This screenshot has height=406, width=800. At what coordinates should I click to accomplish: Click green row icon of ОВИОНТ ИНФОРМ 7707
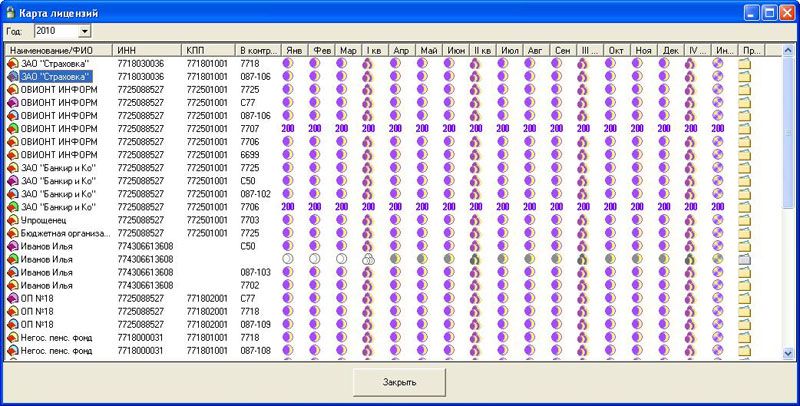click(13, 129)
